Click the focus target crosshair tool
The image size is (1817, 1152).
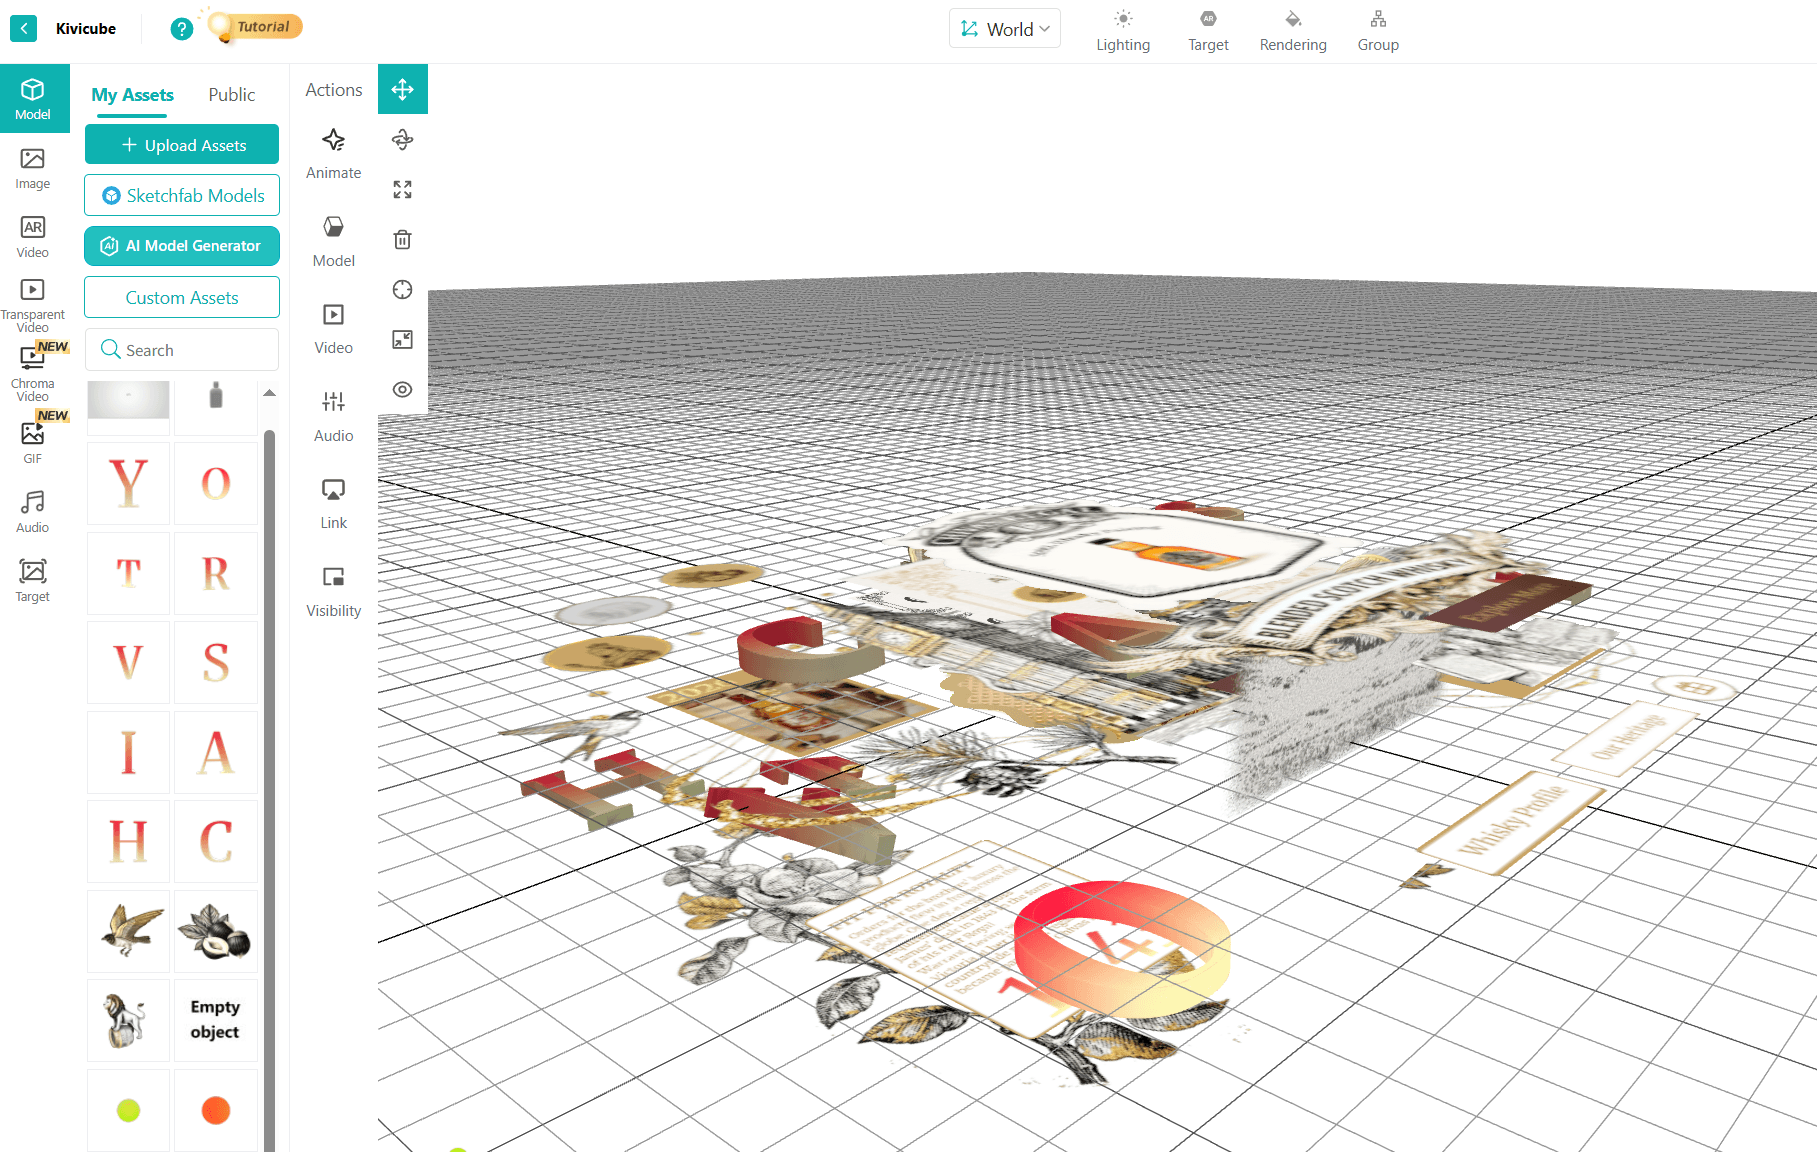tap(403, 290)
